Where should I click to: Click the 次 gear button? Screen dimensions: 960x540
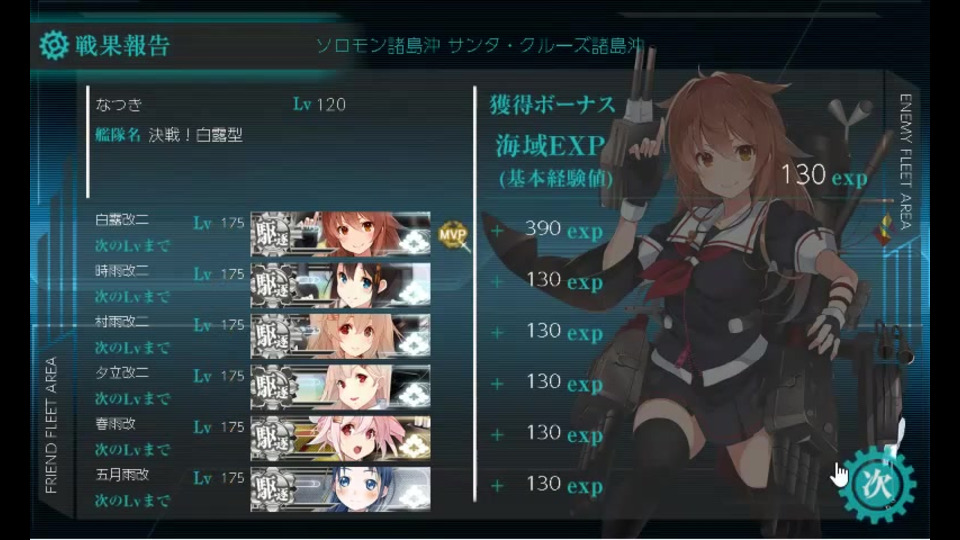coord(877,484)
